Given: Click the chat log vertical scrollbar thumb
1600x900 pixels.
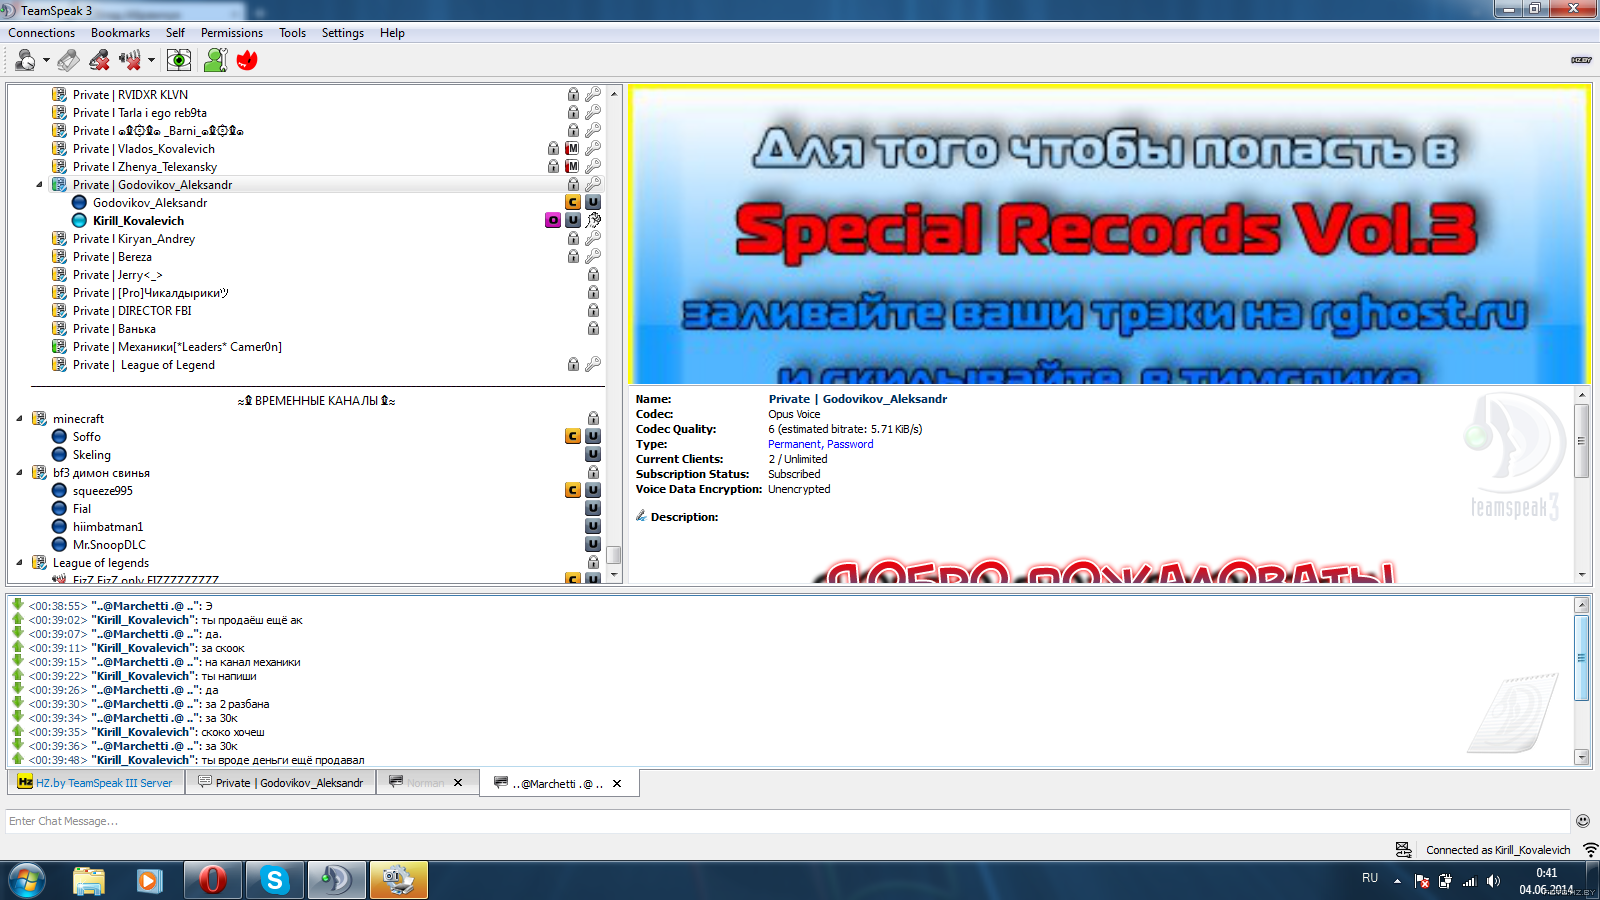Looking at the screenshot, I should [x=1582, y=658].
